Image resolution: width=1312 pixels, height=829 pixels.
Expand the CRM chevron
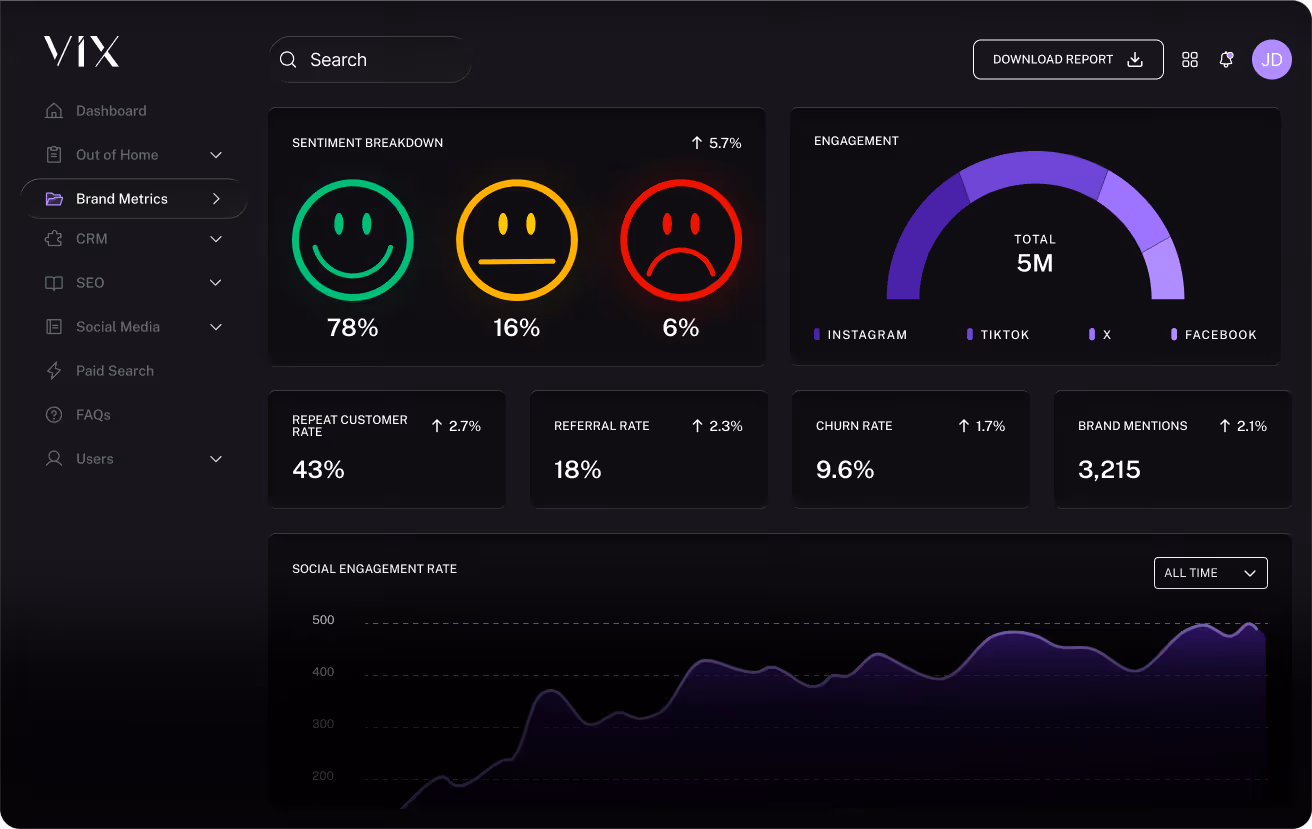tap(216, 239)
